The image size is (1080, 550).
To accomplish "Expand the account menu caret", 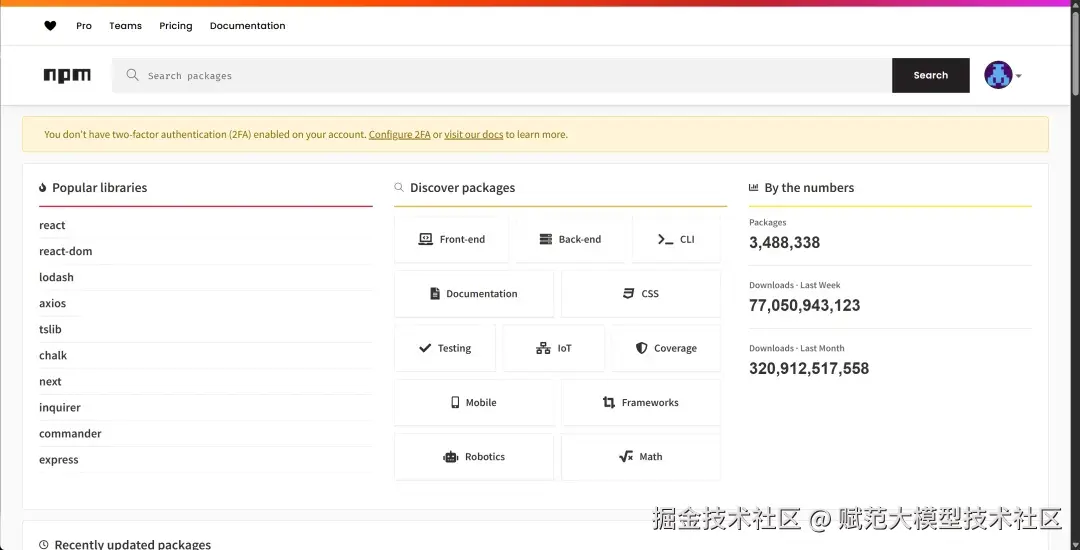I will pyautogui.click(x=1019, y=76).
